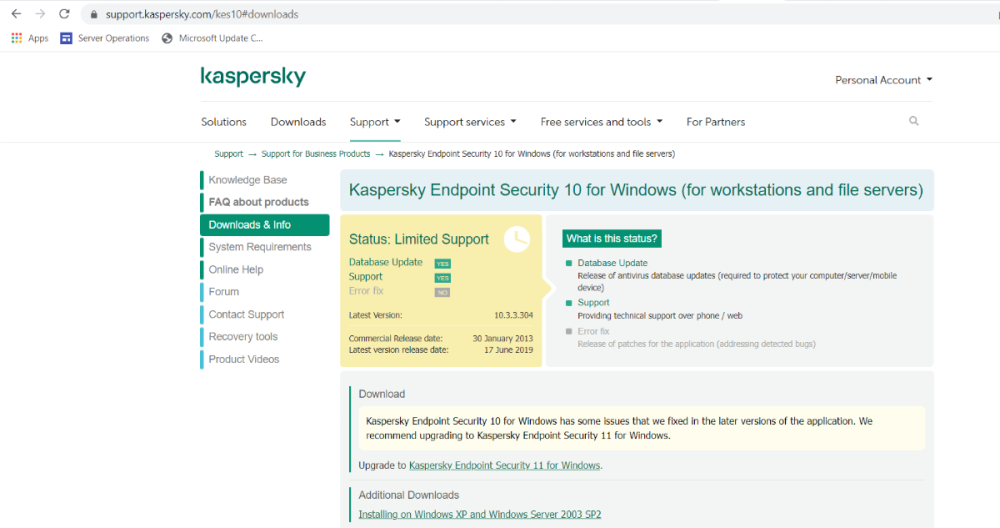1000x528 pixels.
Task: Open Product Videos in the sidebar
Action: (x=244, y=359)
